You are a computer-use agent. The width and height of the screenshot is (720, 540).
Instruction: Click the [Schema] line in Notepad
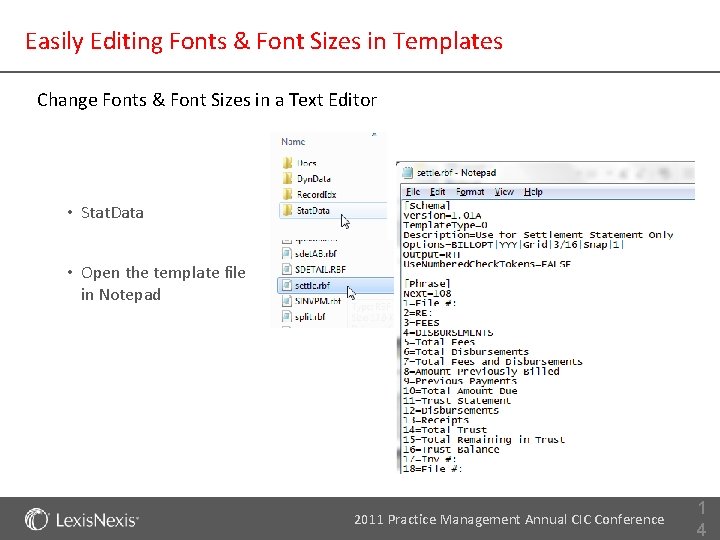(427, 205)
